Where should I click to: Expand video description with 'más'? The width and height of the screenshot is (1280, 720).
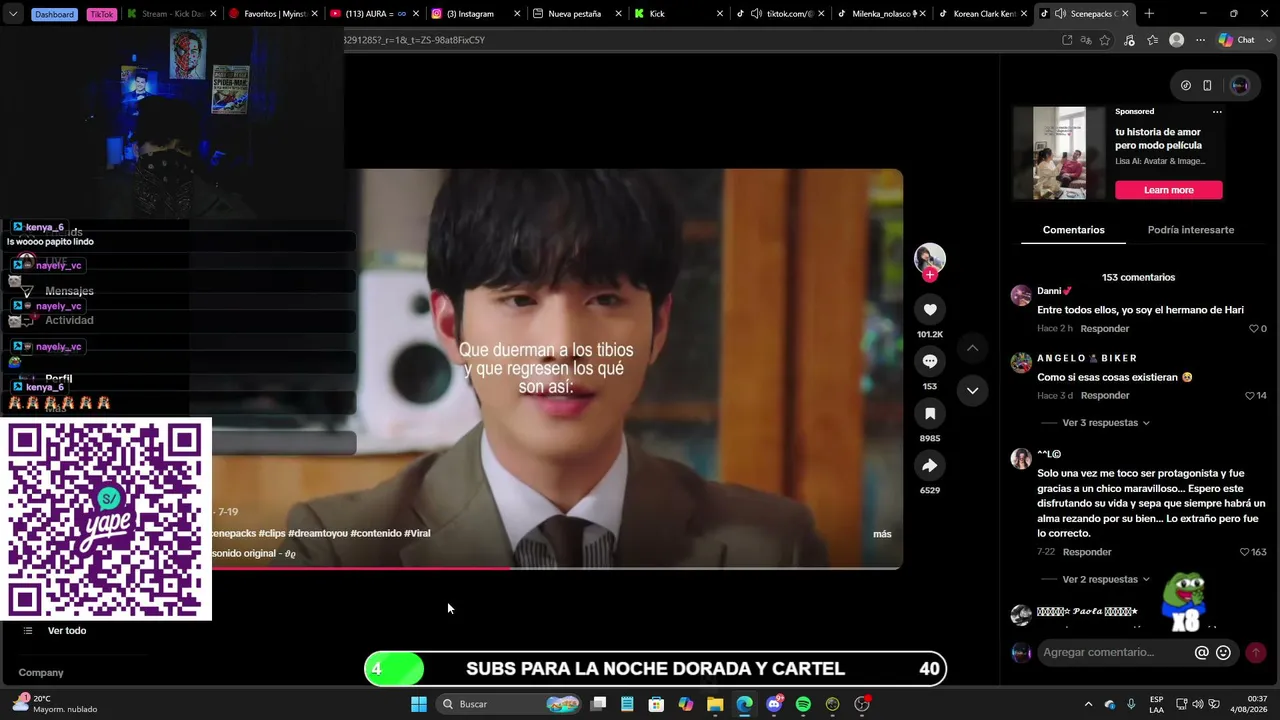point(882,534)
